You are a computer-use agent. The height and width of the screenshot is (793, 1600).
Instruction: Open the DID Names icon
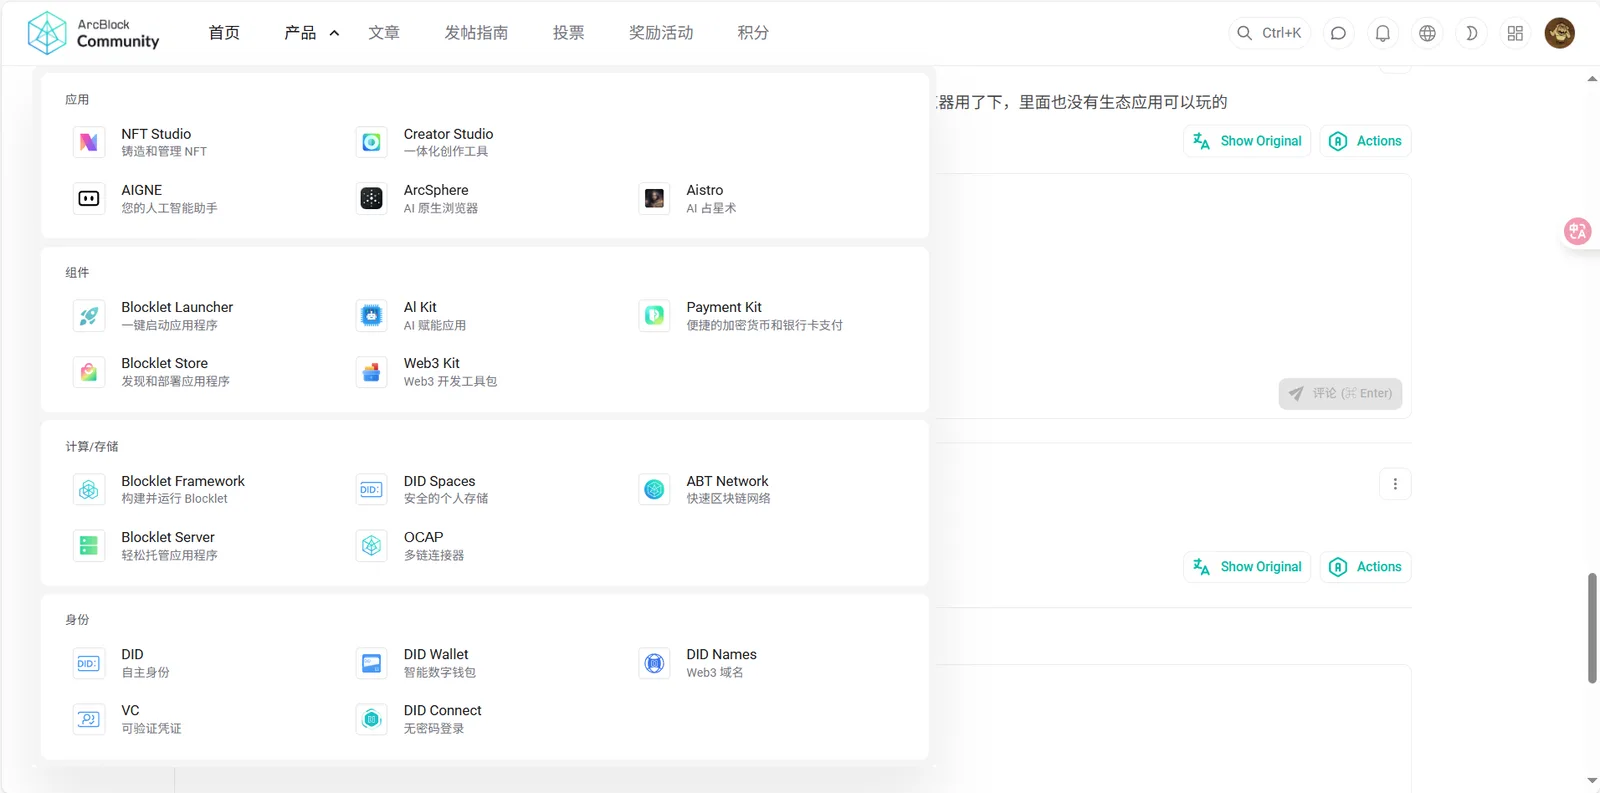coord(654,662)
